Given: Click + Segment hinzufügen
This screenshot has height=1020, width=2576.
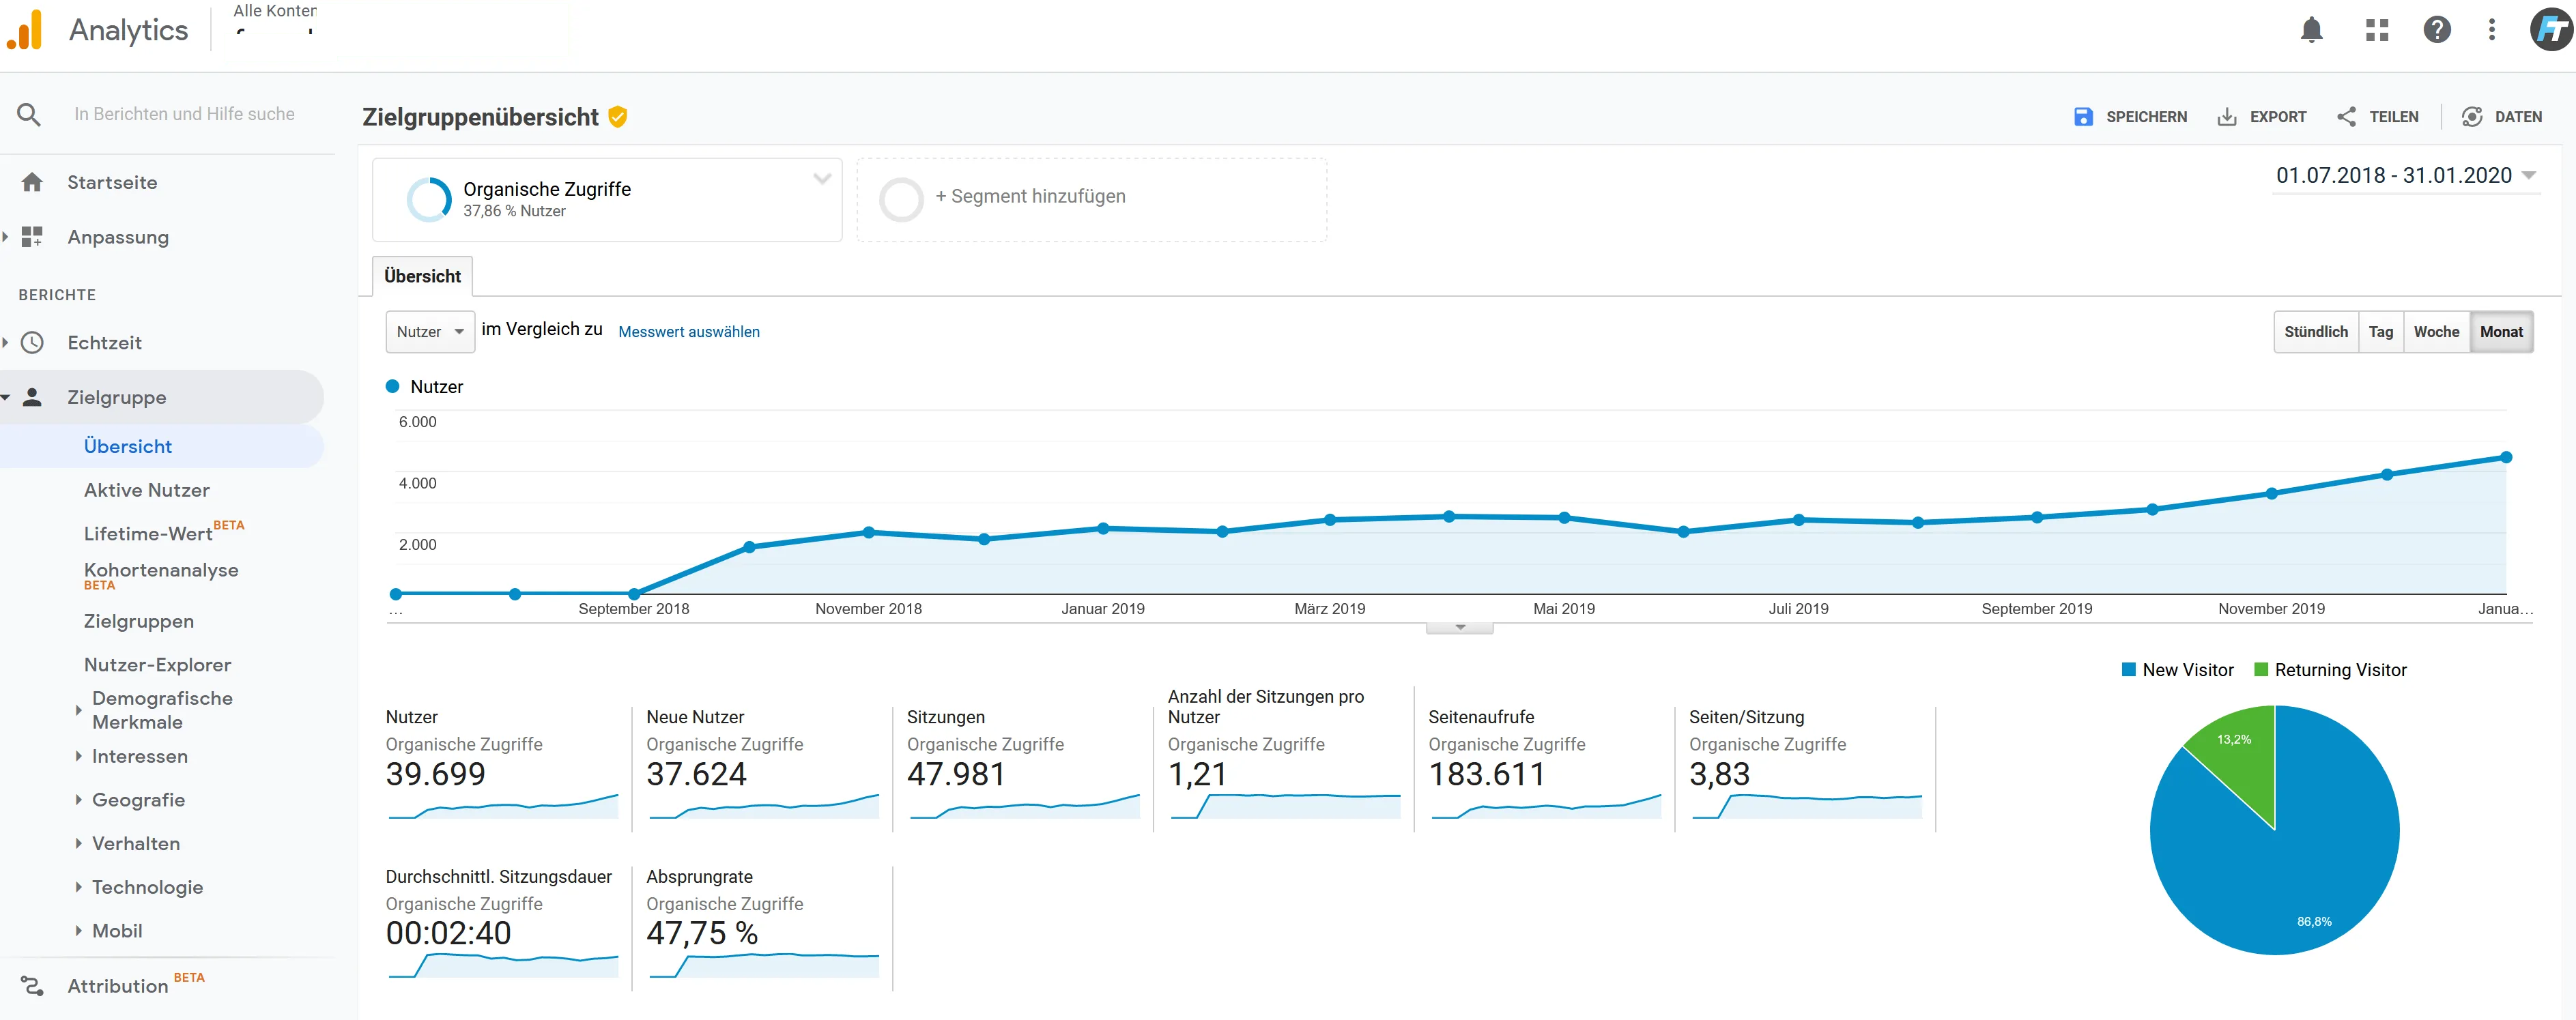Looking at the screenshot, I should 1030,196.
